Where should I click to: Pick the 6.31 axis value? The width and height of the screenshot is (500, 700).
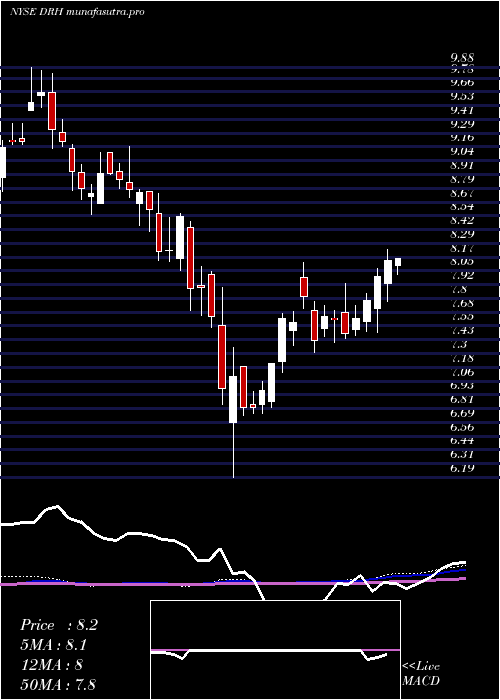coord(462,454)
